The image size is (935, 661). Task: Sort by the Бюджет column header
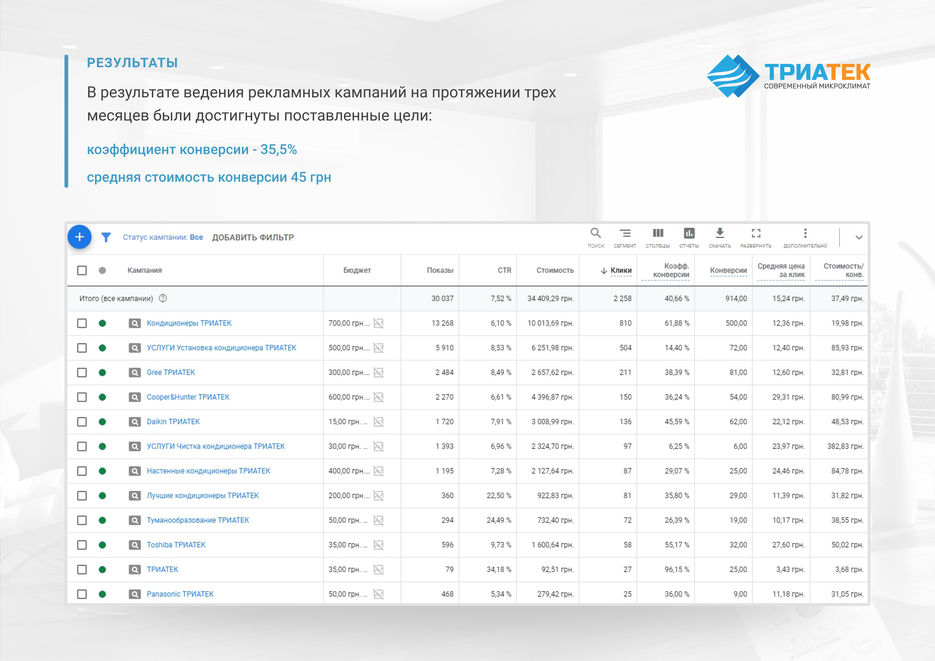357,270
